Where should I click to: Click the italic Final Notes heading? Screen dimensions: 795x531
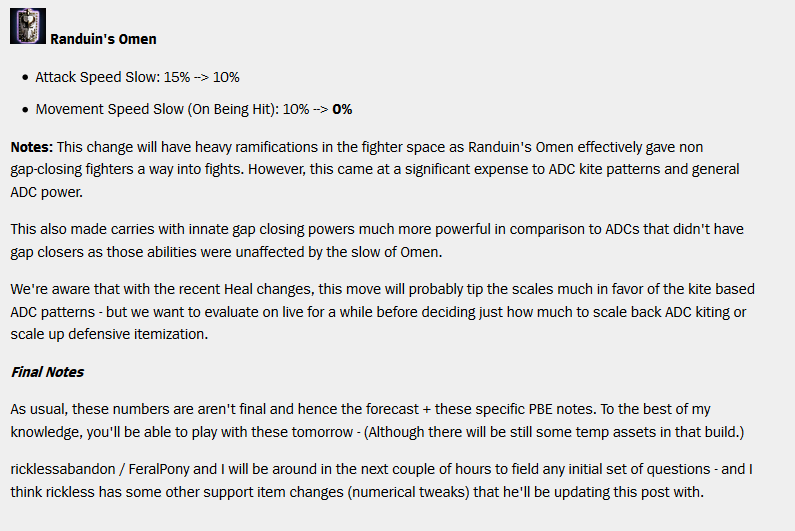click(x=47, y=372)
